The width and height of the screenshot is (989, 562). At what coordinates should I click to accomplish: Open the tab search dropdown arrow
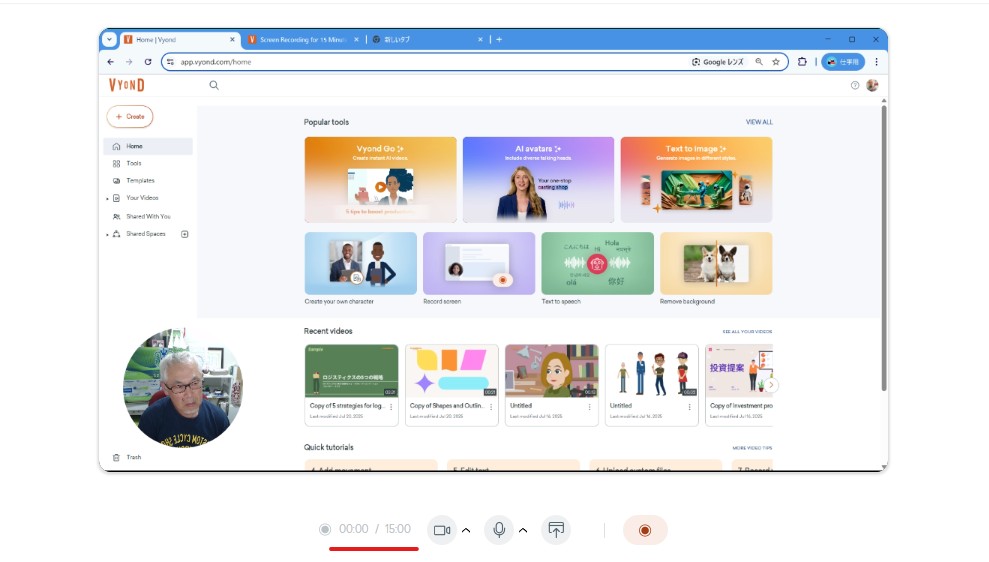coord(109,39)
